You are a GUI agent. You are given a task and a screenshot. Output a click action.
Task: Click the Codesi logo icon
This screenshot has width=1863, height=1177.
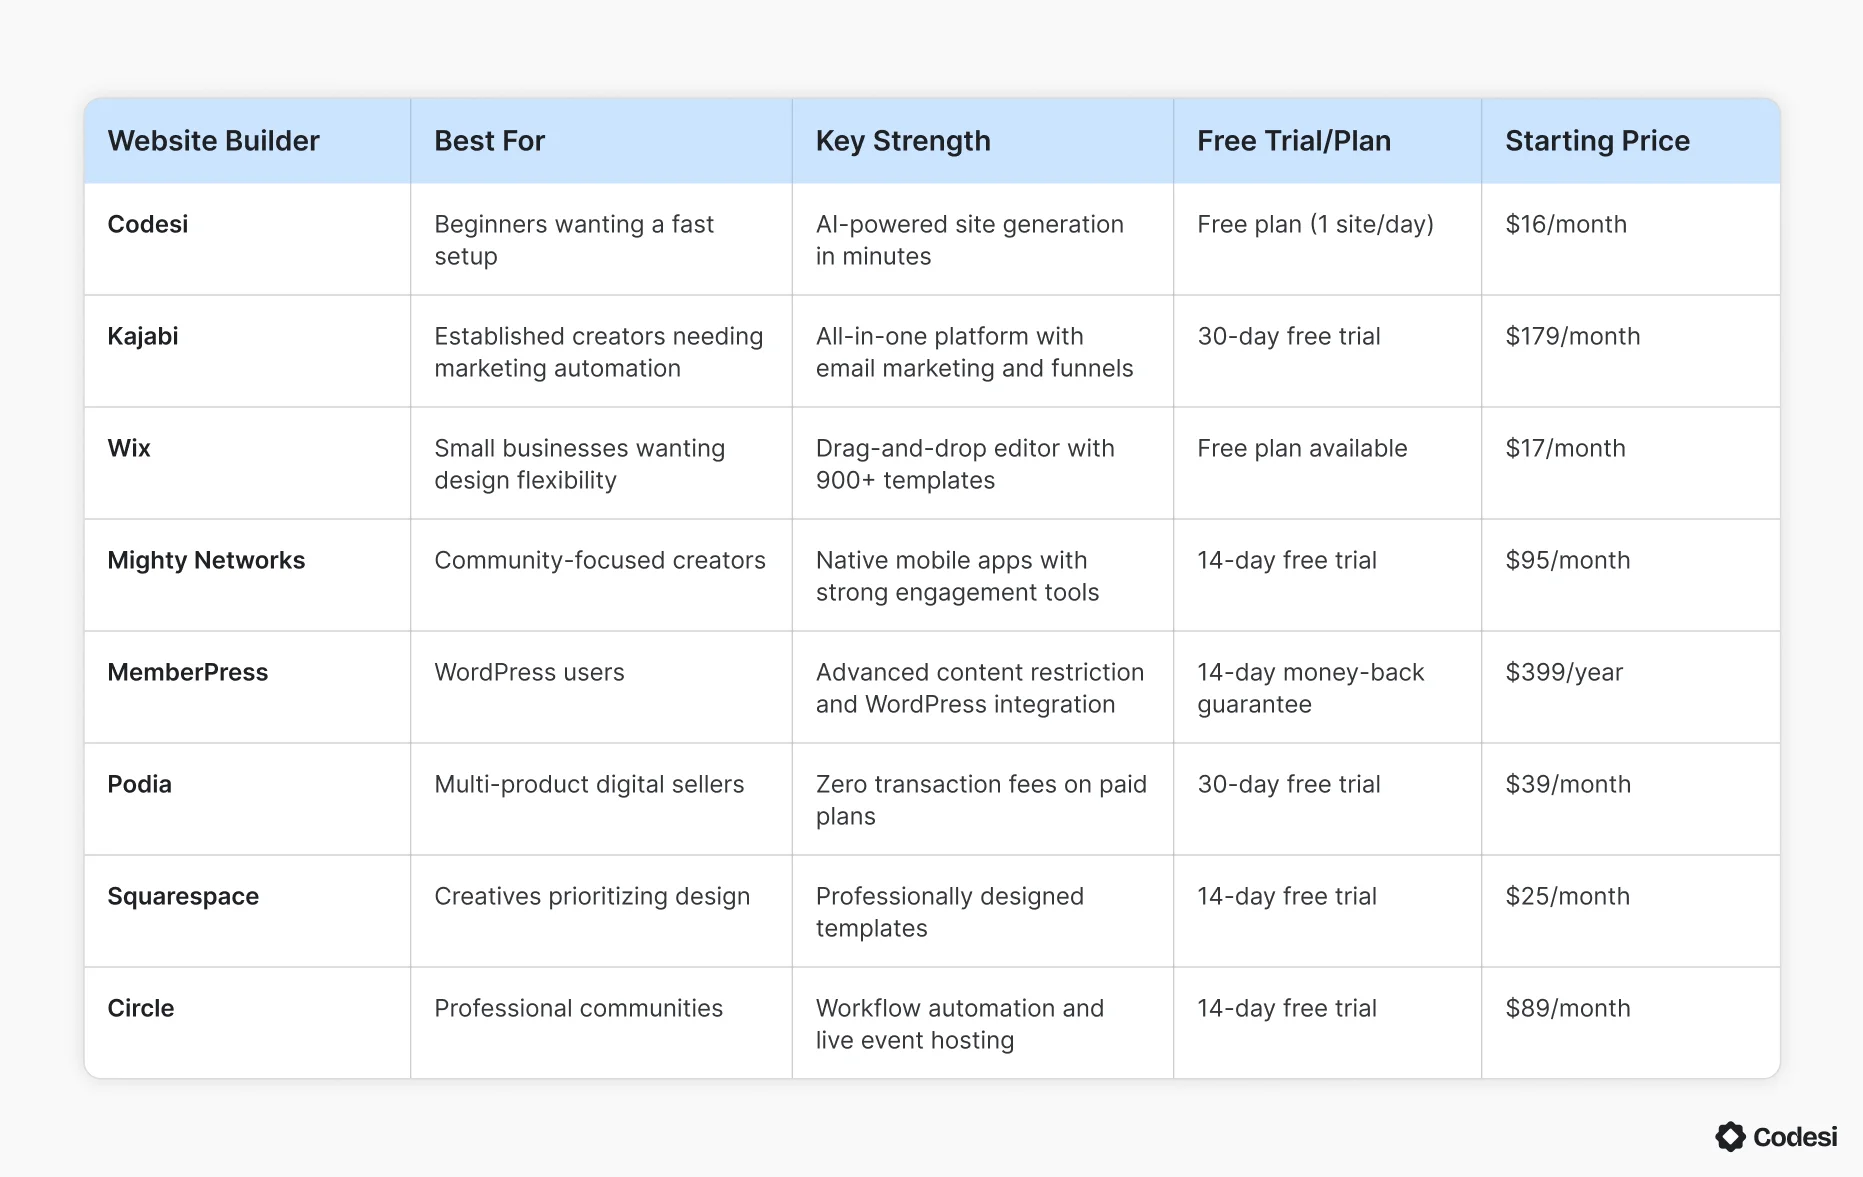[1730, 1137]
